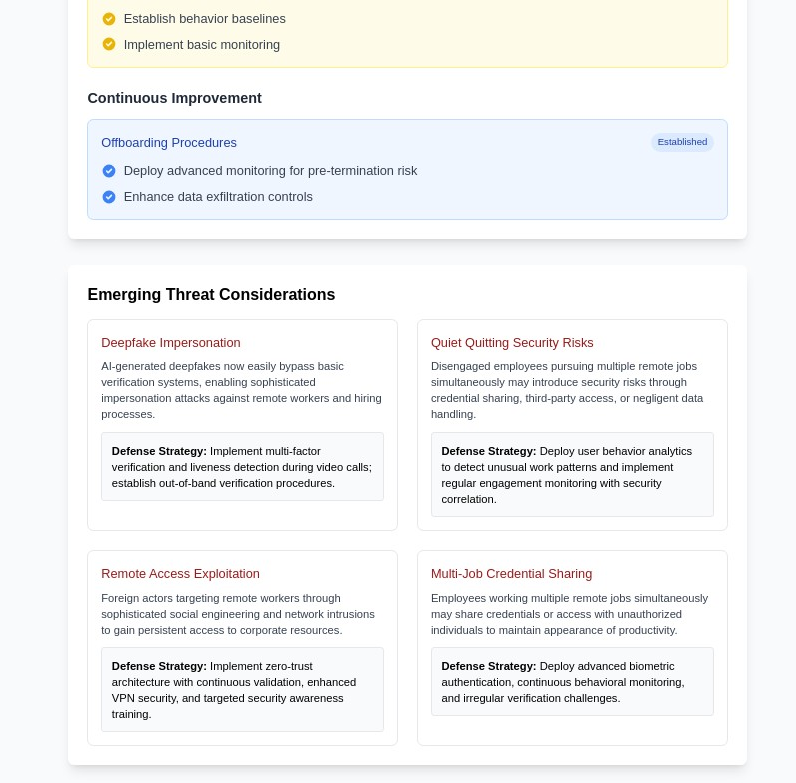Image resolution: width=796 pixels, height=783 pixels.
Task: Click the Continuous Improvement section heading
Action: pyautogui.click(x=174, y=98)
